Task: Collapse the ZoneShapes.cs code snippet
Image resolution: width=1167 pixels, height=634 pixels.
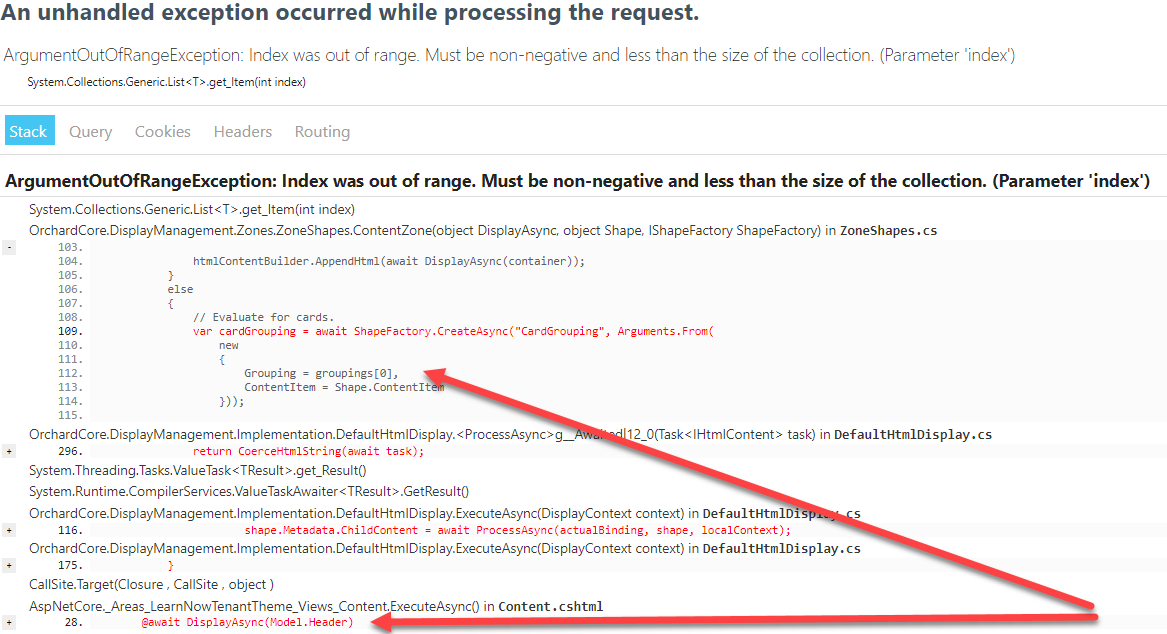Action: point(9,245)
